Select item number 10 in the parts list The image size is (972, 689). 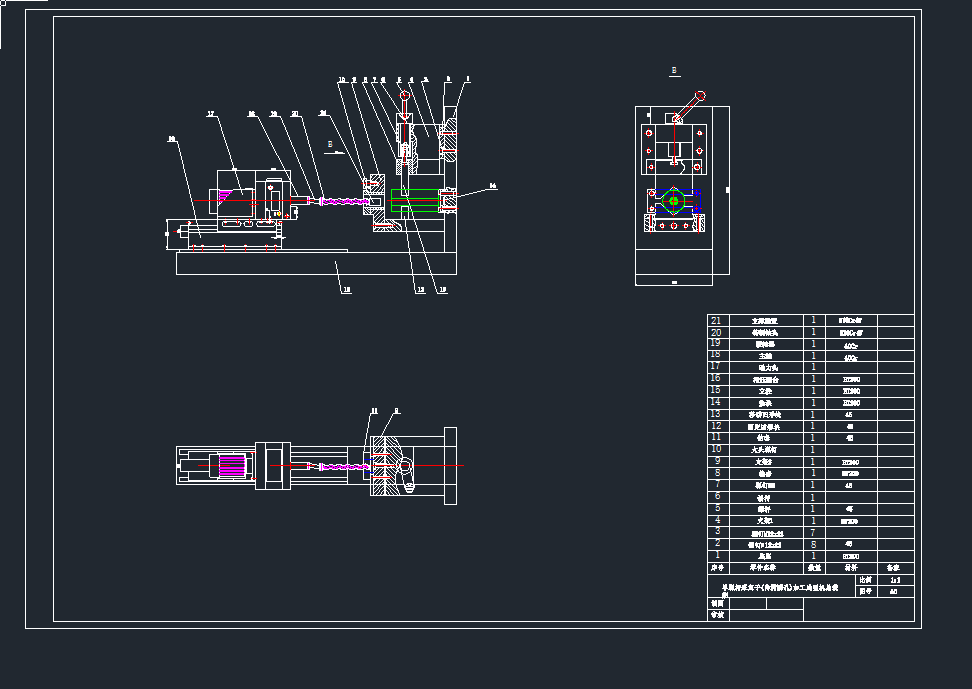click(x=715, y=449)
